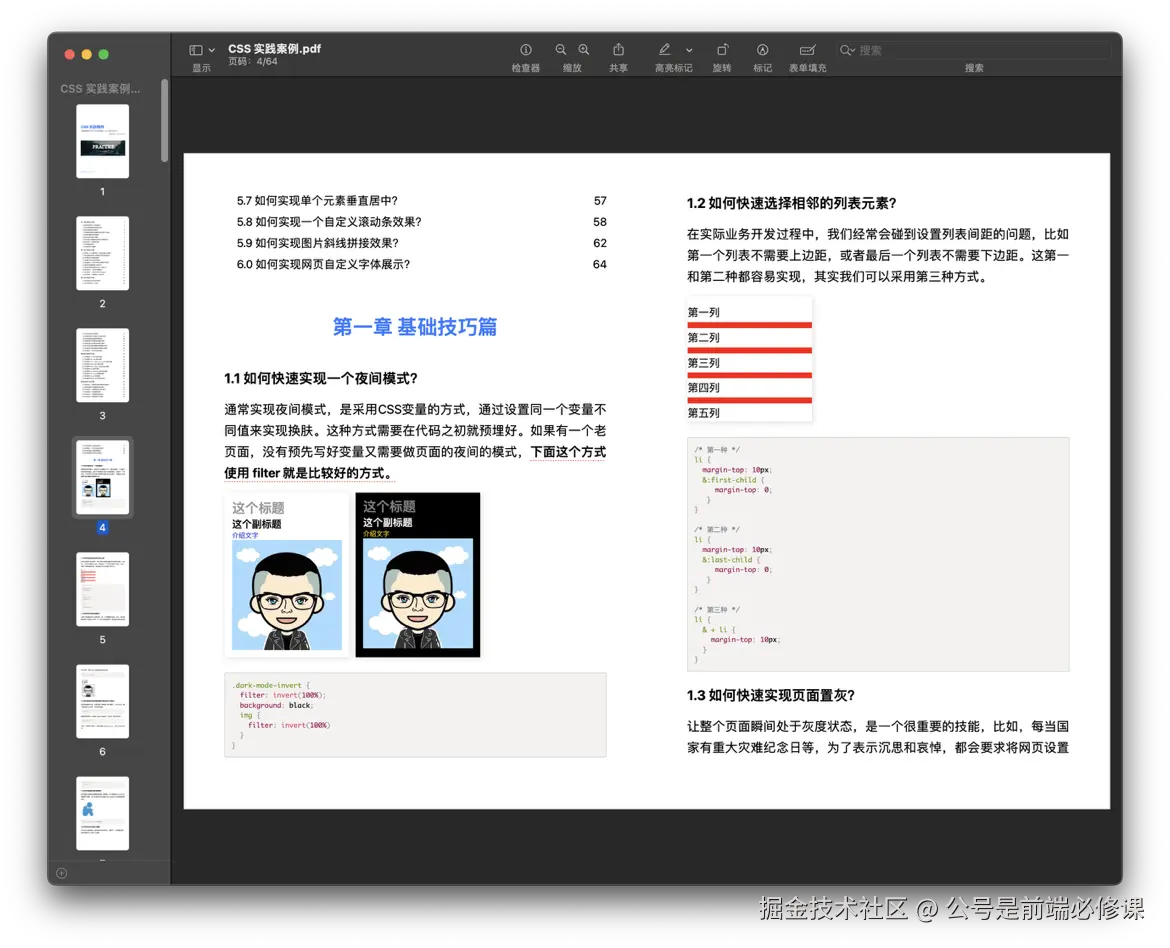This screenshot has height=948, width=1170.
Task: Open the 标记 markup toolbar
Action: click(x=762, y=49)
